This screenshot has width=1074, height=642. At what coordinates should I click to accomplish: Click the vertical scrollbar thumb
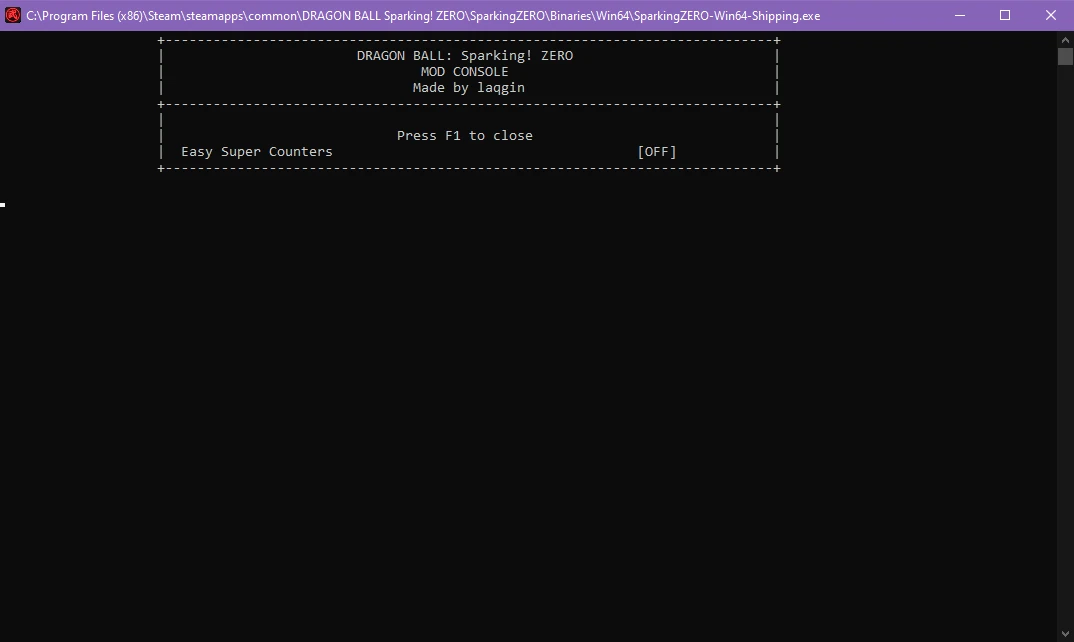[1065, 56]
